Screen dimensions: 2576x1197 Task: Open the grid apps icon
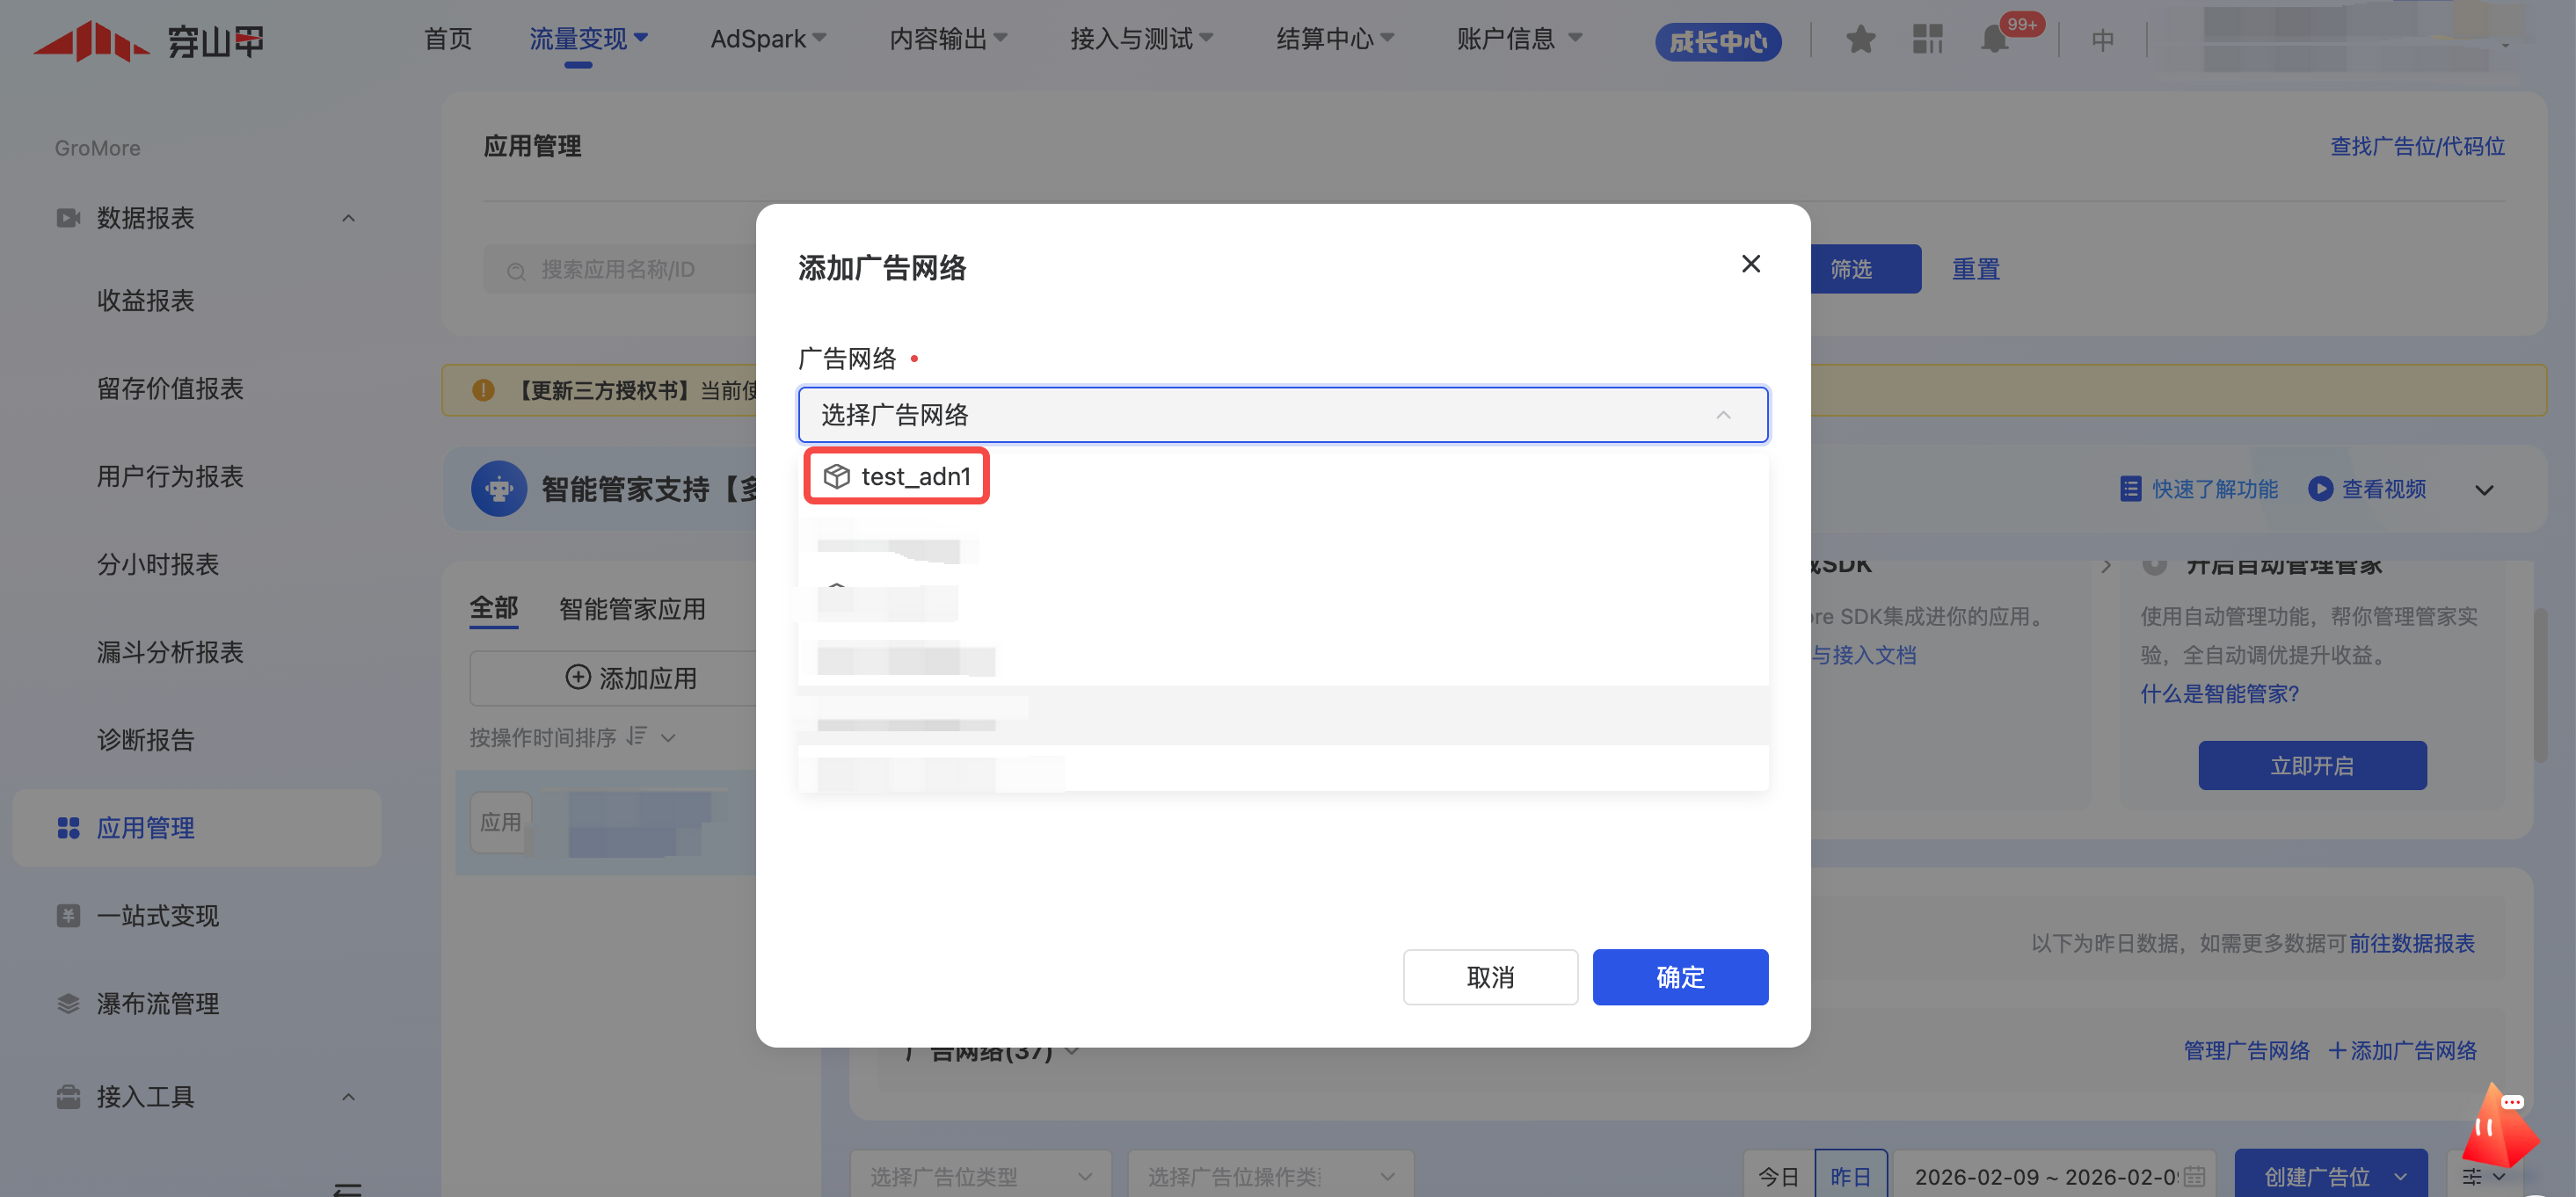1927,40
